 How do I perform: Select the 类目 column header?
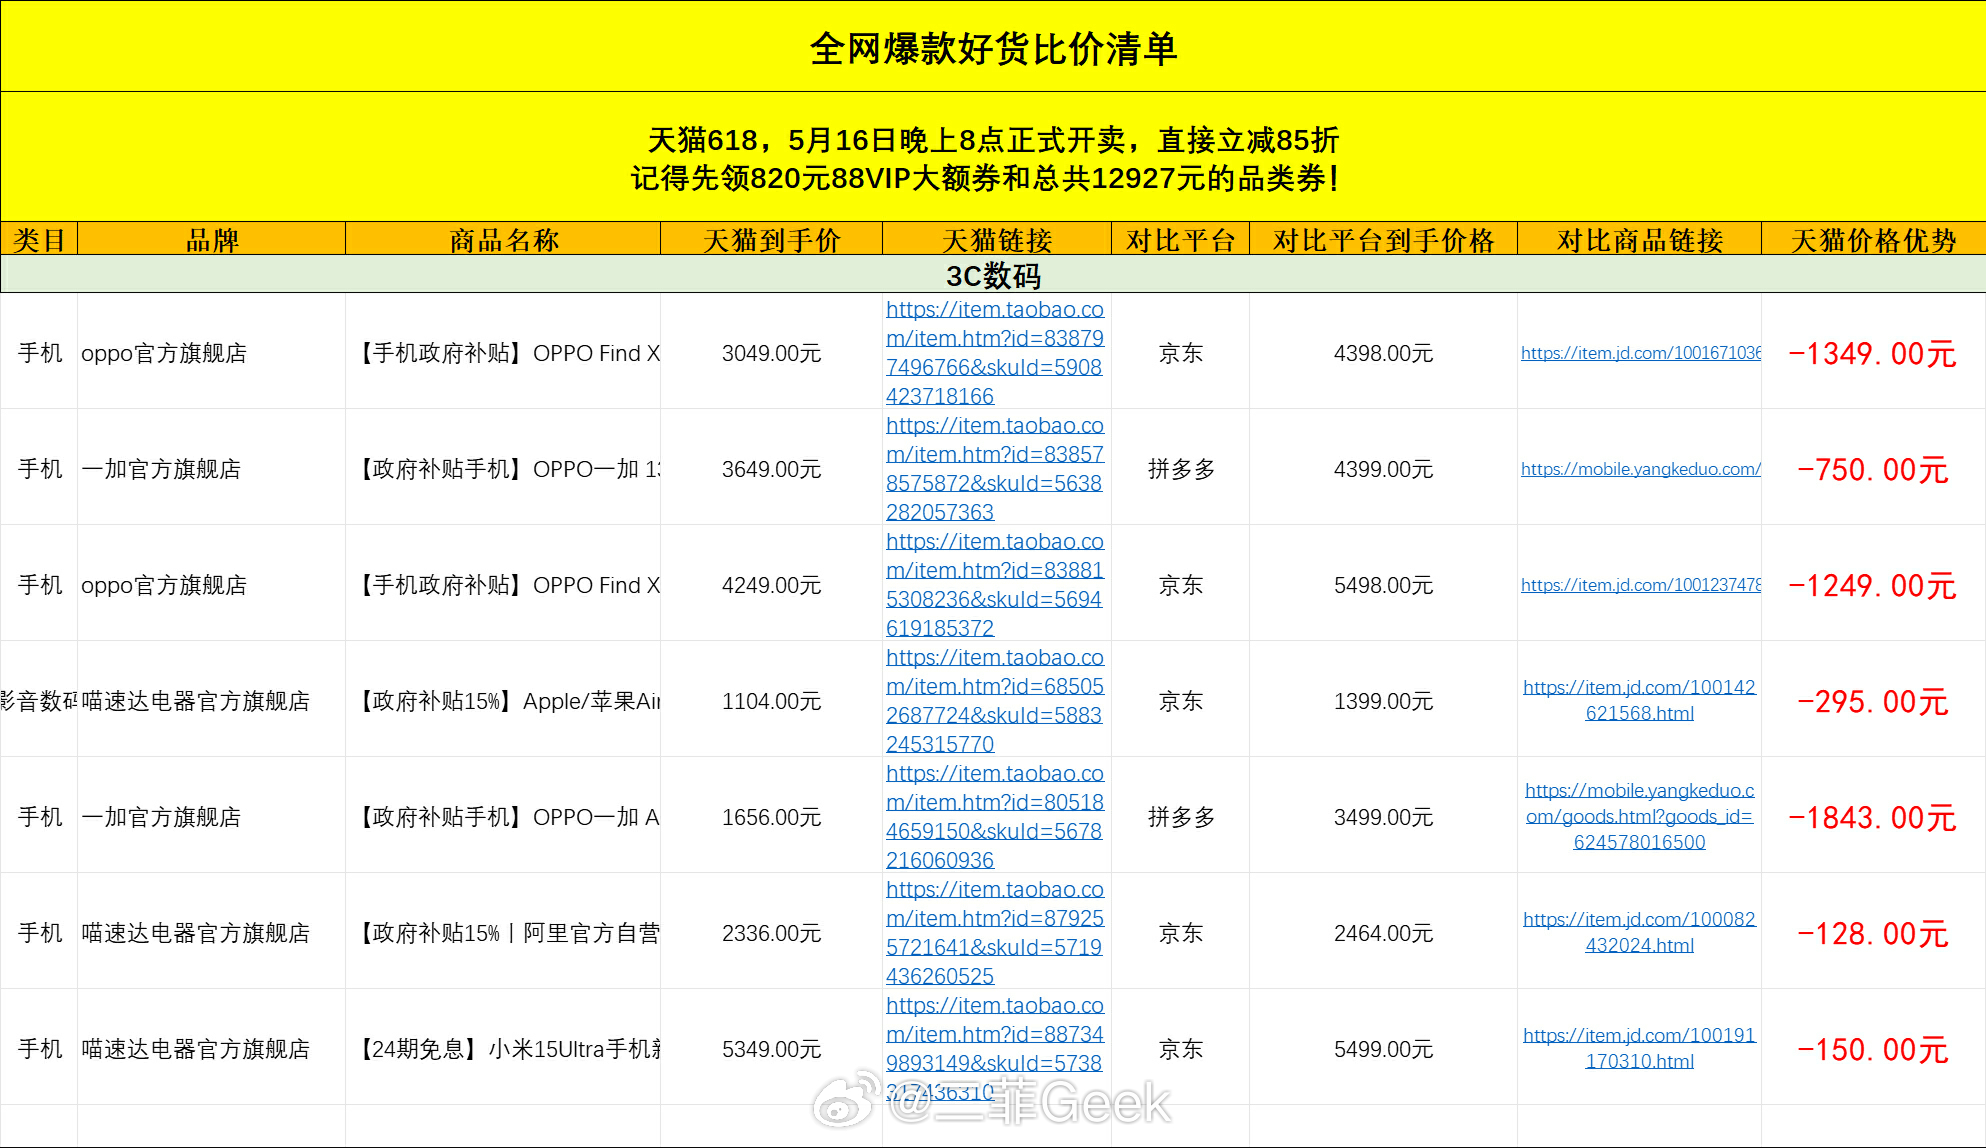(39, 240)
